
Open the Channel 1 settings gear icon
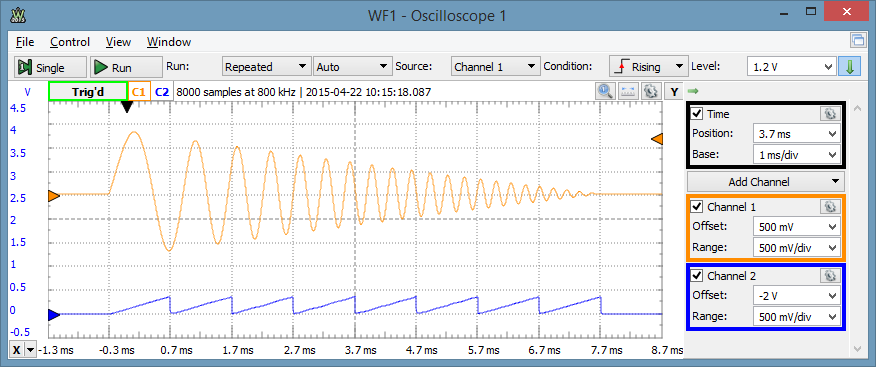pyautogui.click(x=829, y=207)
